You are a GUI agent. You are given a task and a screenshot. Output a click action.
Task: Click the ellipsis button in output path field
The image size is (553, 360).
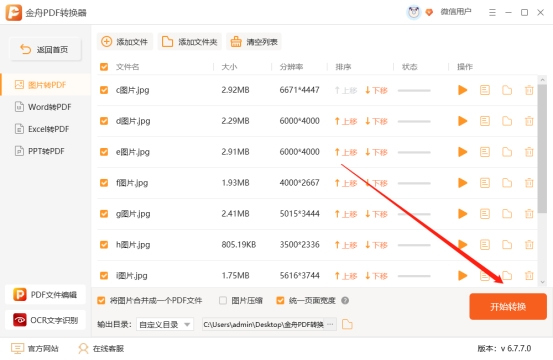click(330, 324)
